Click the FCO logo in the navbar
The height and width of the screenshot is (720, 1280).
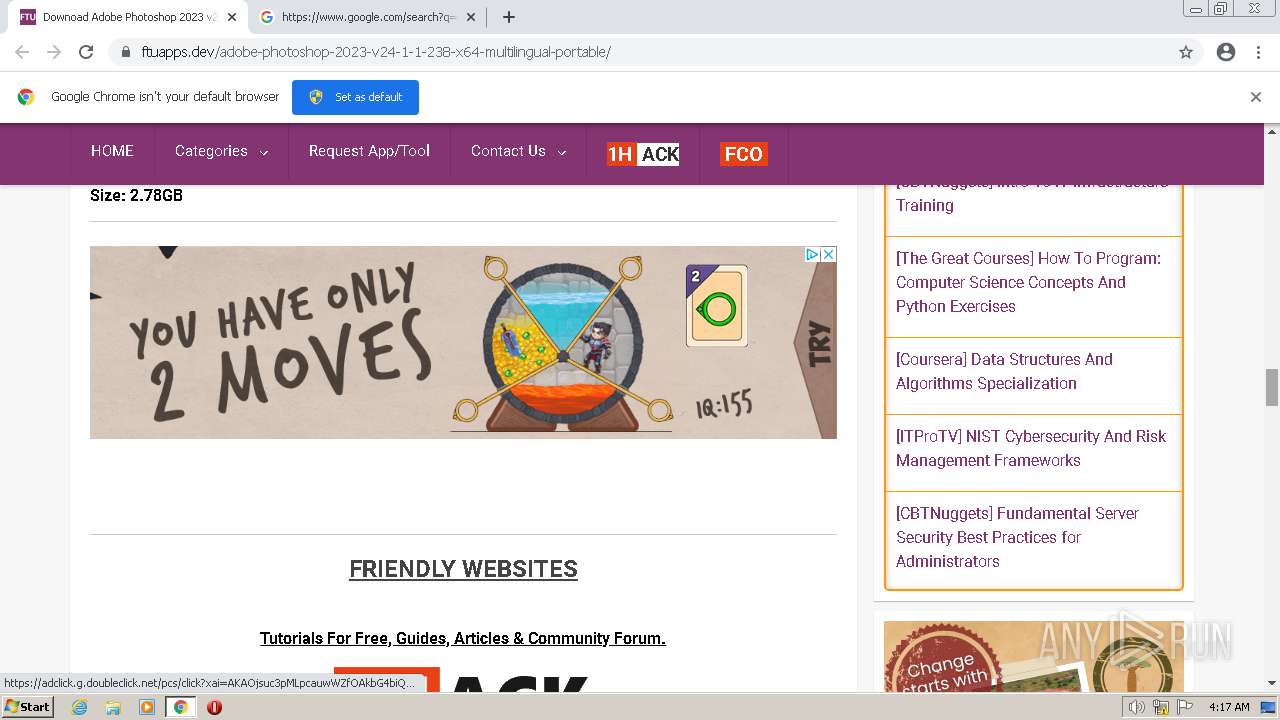[744, 154]
